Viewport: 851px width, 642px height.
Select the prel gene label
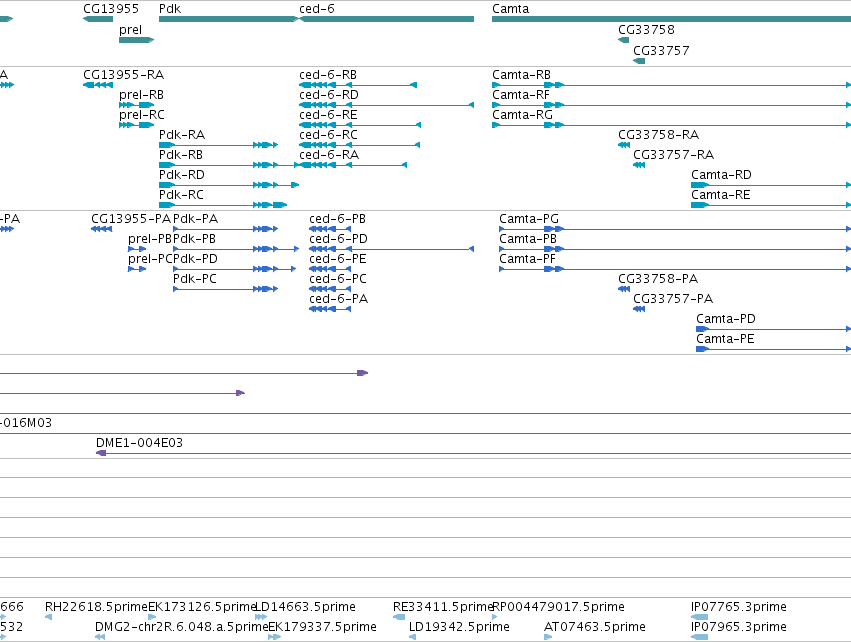(130, 30)
